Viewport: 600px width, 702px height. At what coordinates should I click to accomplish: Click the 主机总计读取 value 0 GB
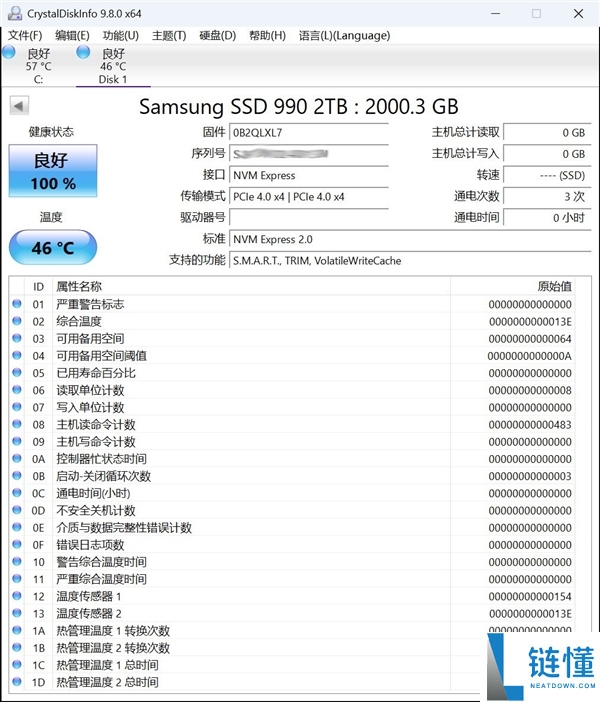[x=547, y=133]
